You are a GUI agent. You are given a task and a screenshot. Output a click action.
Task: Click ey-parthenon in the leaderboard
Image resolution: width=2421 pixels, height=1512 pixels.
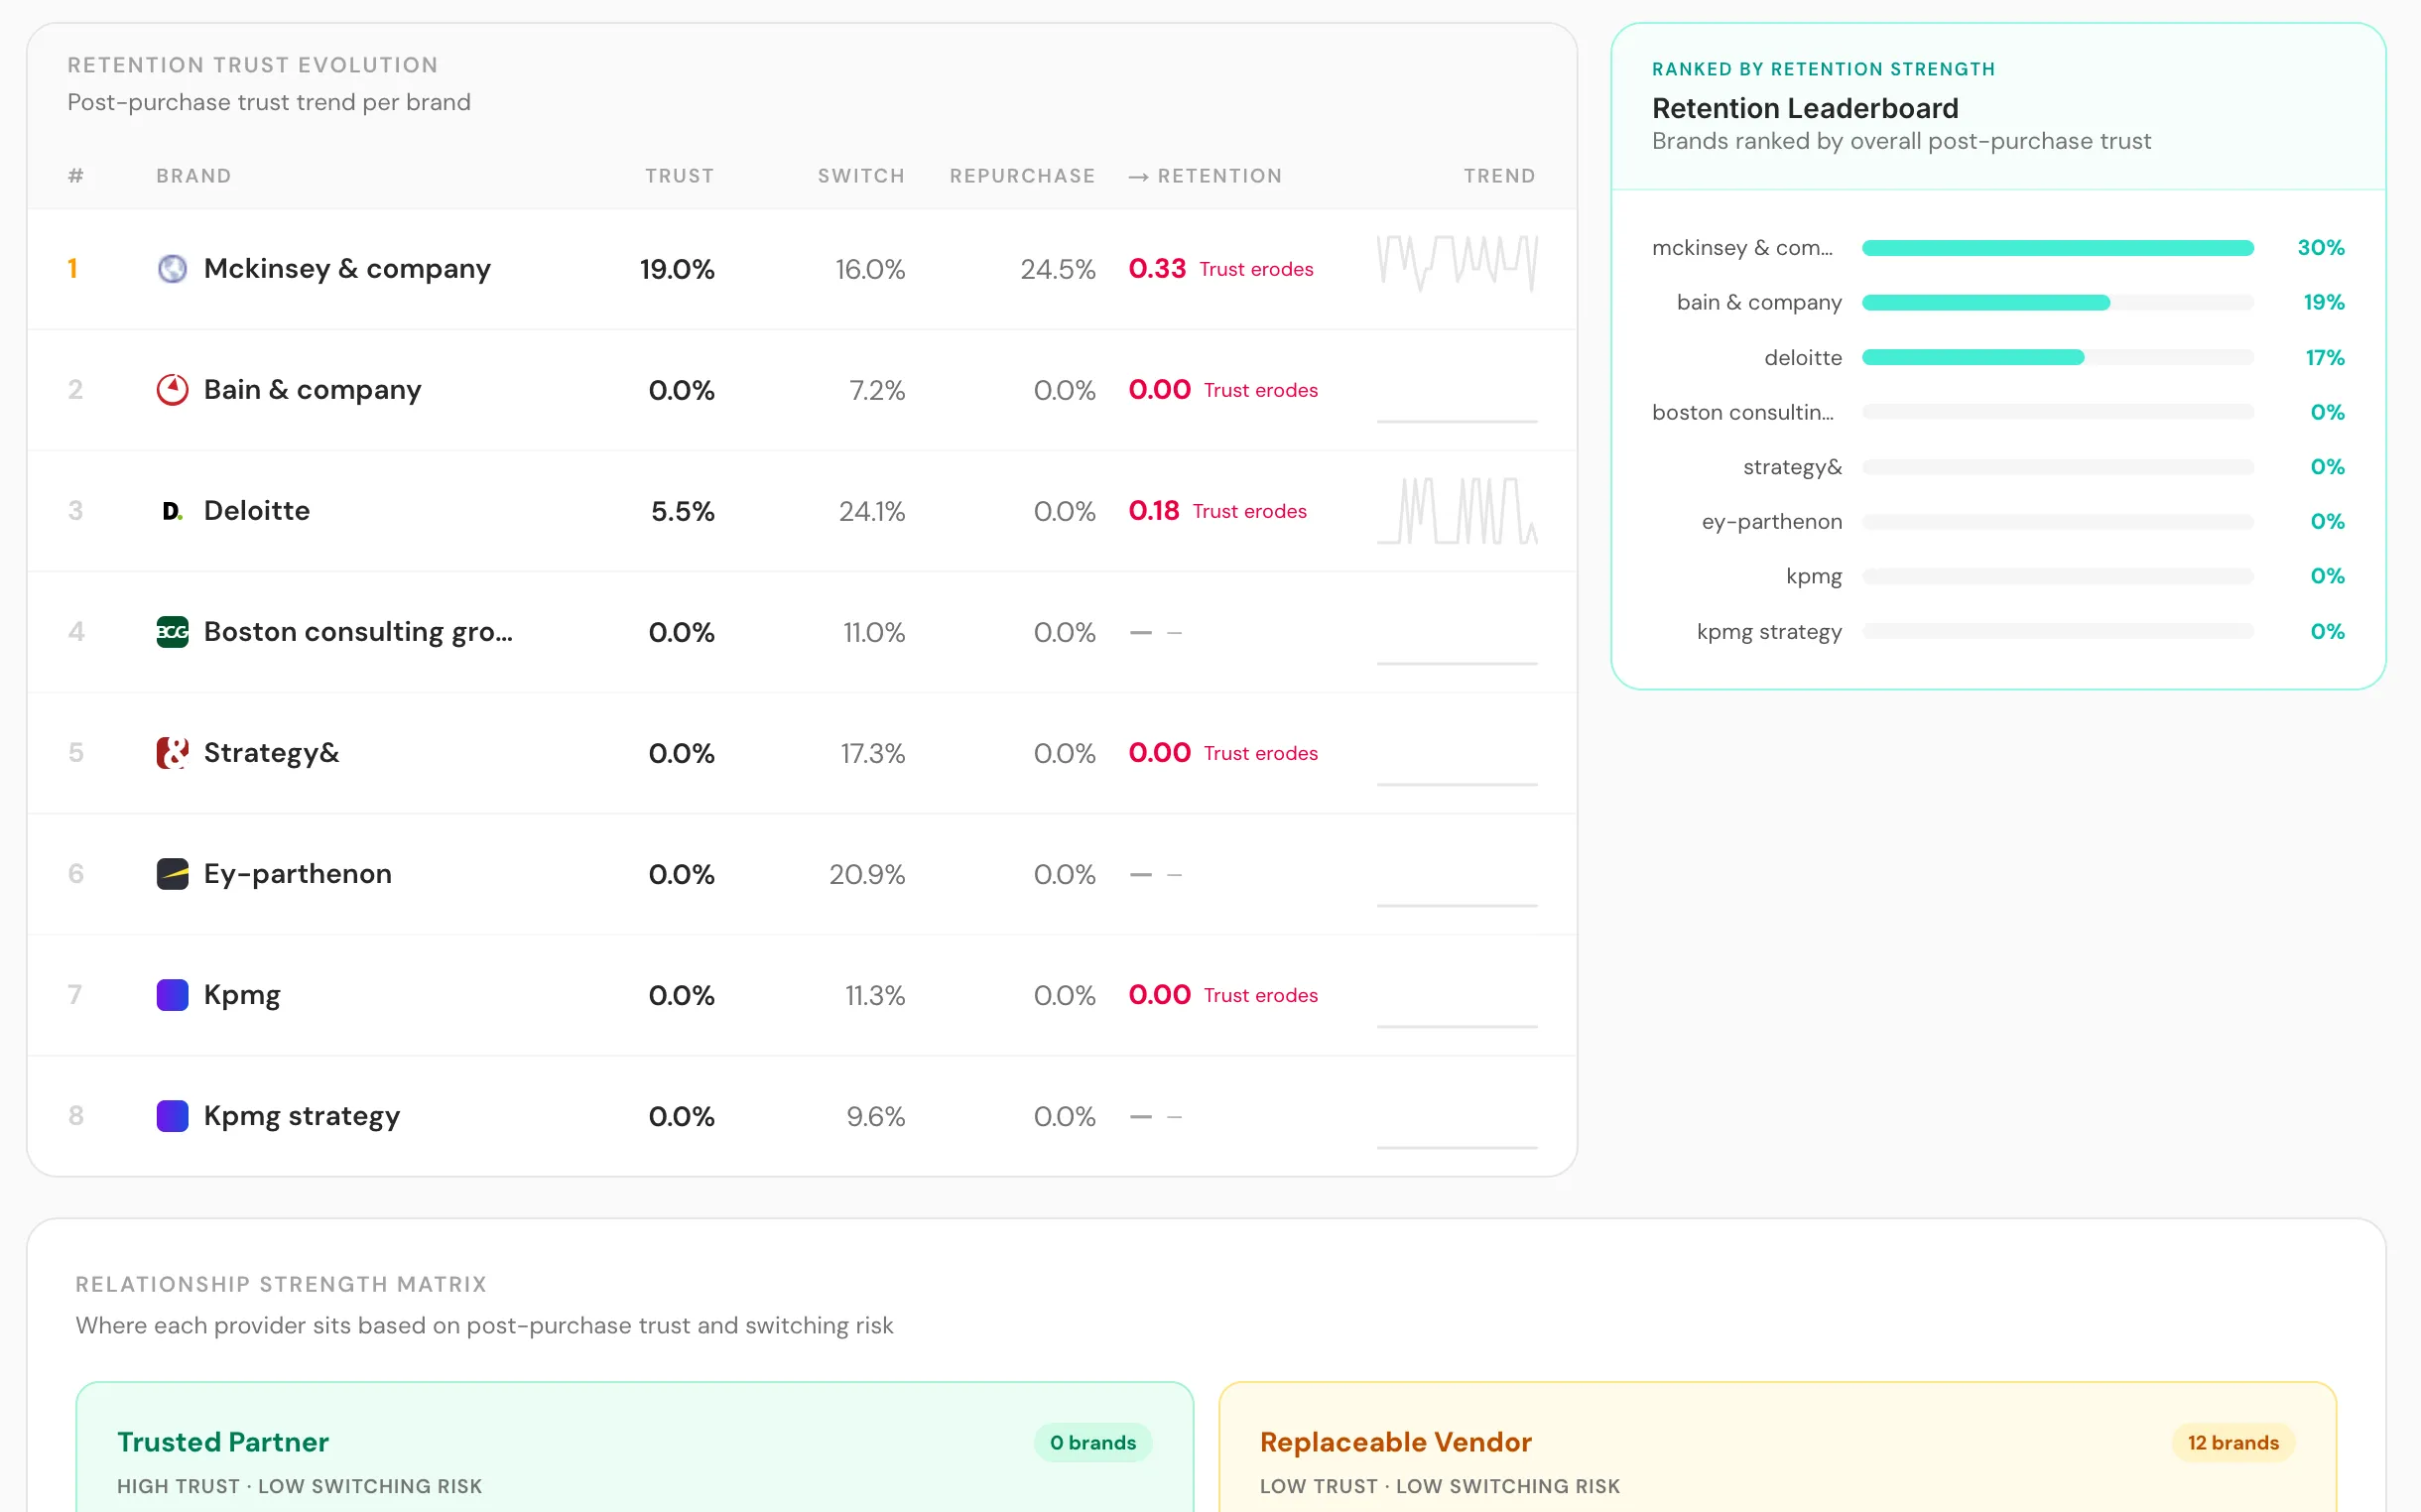click(1771, 522)
